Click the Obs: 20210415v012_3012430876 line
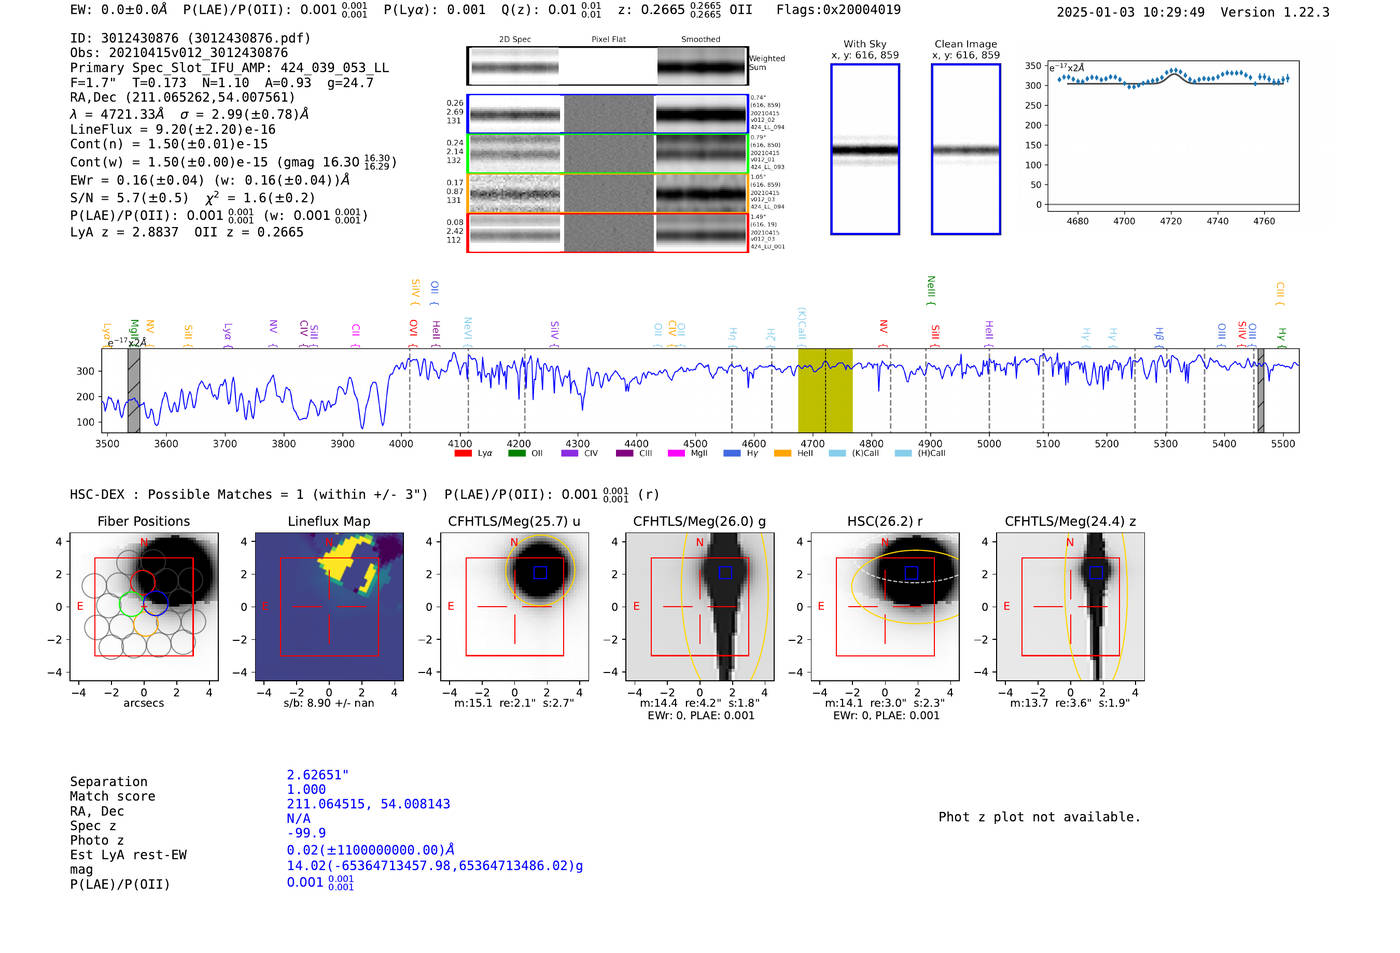The image size is (1400, 953). pyautogui.click(x=179, y=53)
